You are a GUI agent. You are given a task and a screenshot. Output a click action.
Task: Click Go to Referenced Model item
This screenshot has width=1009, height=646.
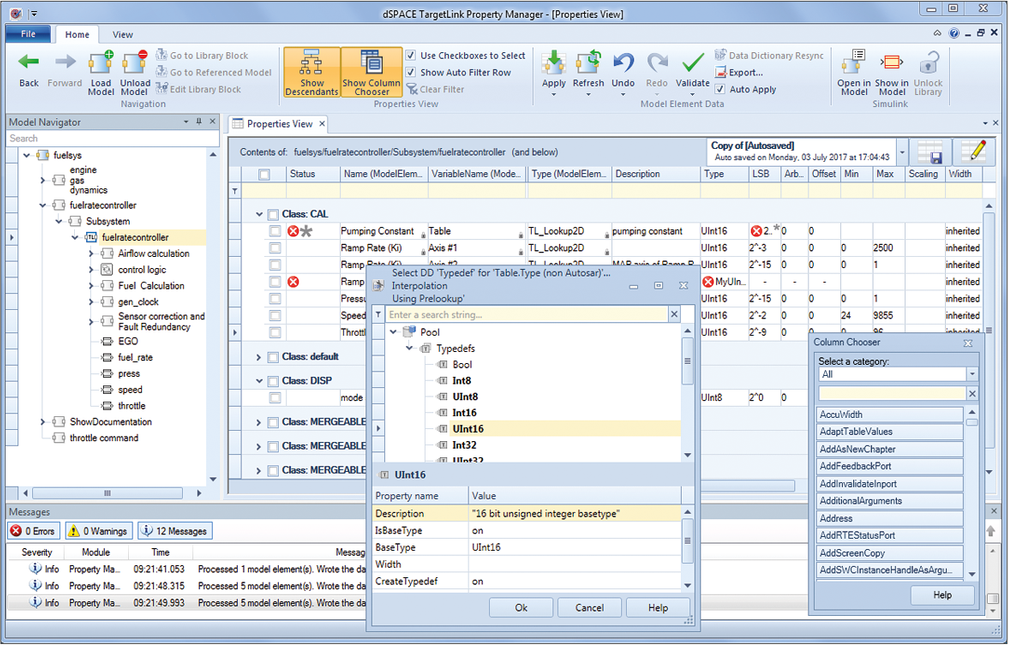point(214,73)
